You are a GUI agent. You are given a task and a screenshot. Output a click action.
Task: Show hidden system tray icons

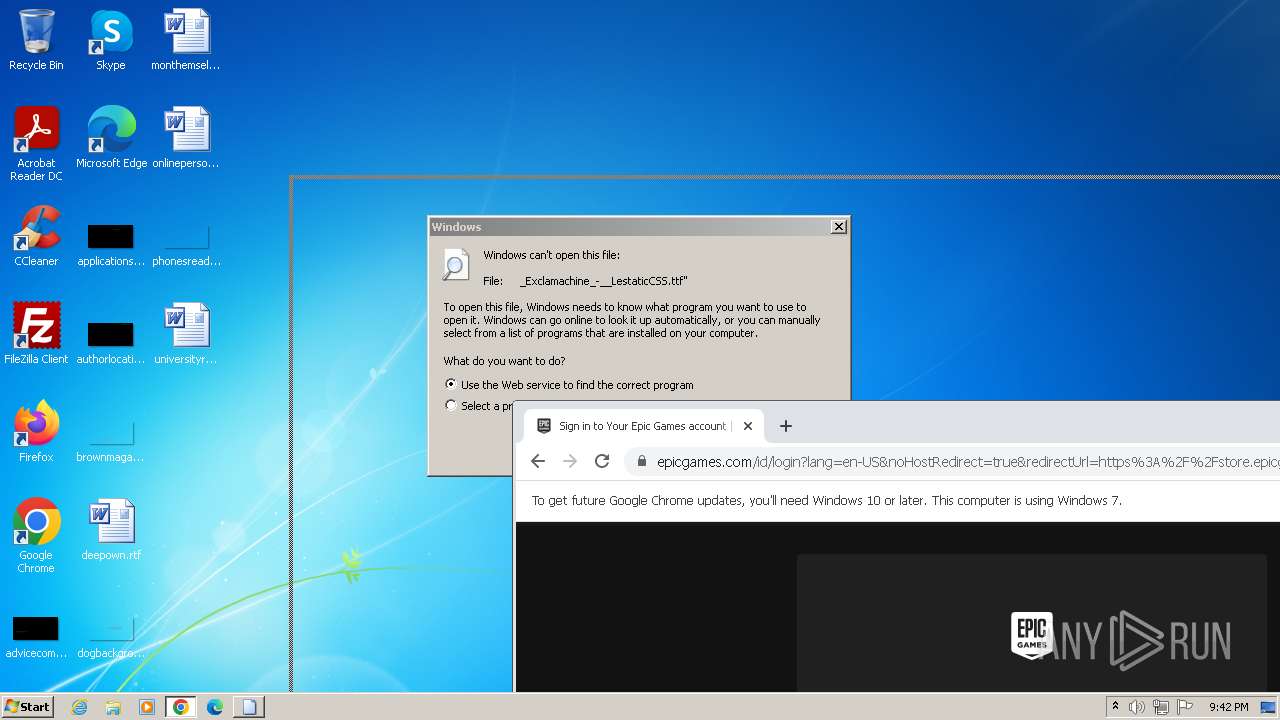(1115, 707)
